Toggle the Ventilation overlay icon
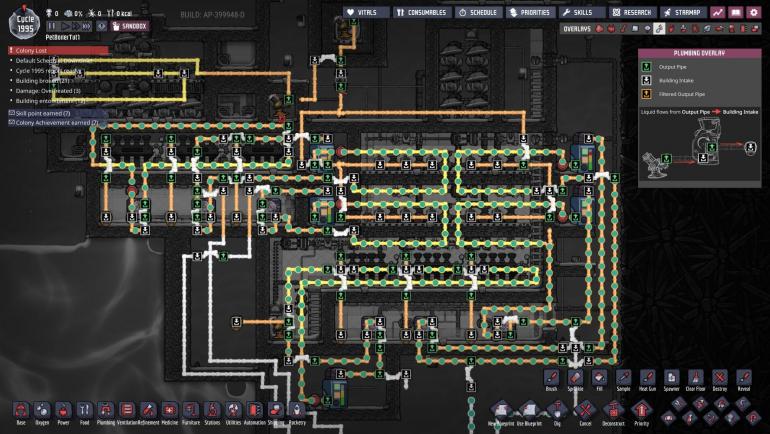 (671, 28)
